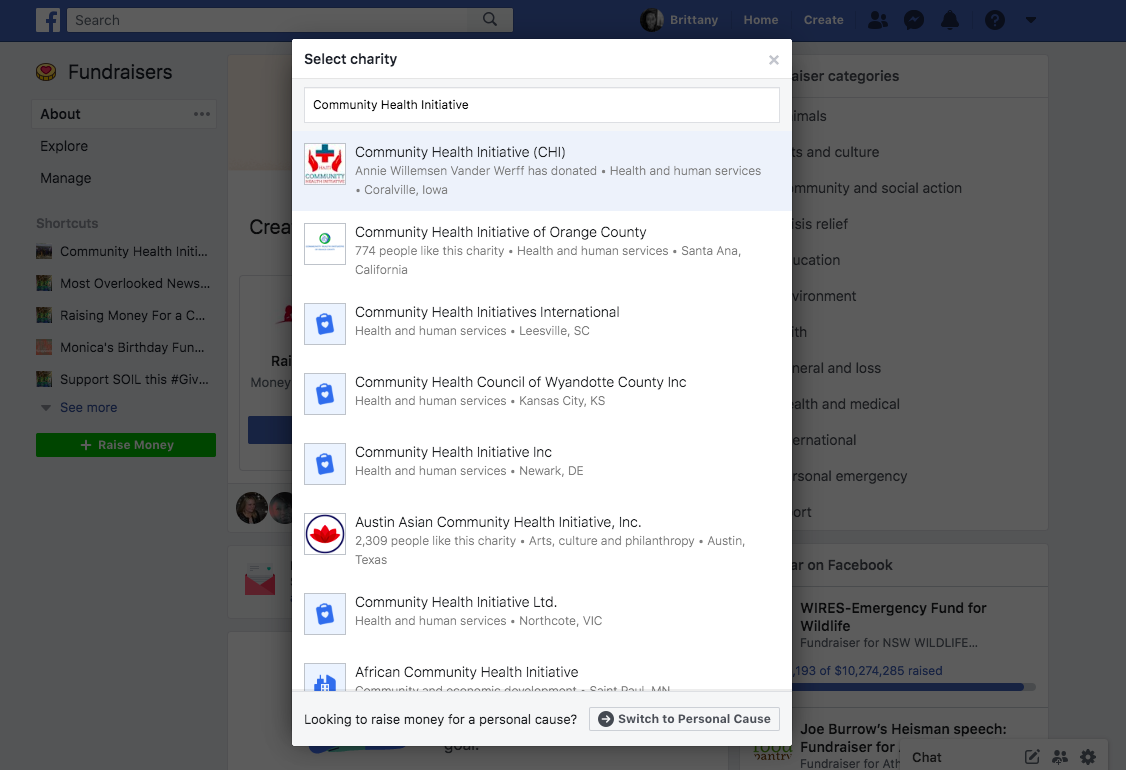This screenshot has width=1126, height=770.
Task: Select Explore in the sidebar
Action: pyautogui.click(x=64, y=146)
